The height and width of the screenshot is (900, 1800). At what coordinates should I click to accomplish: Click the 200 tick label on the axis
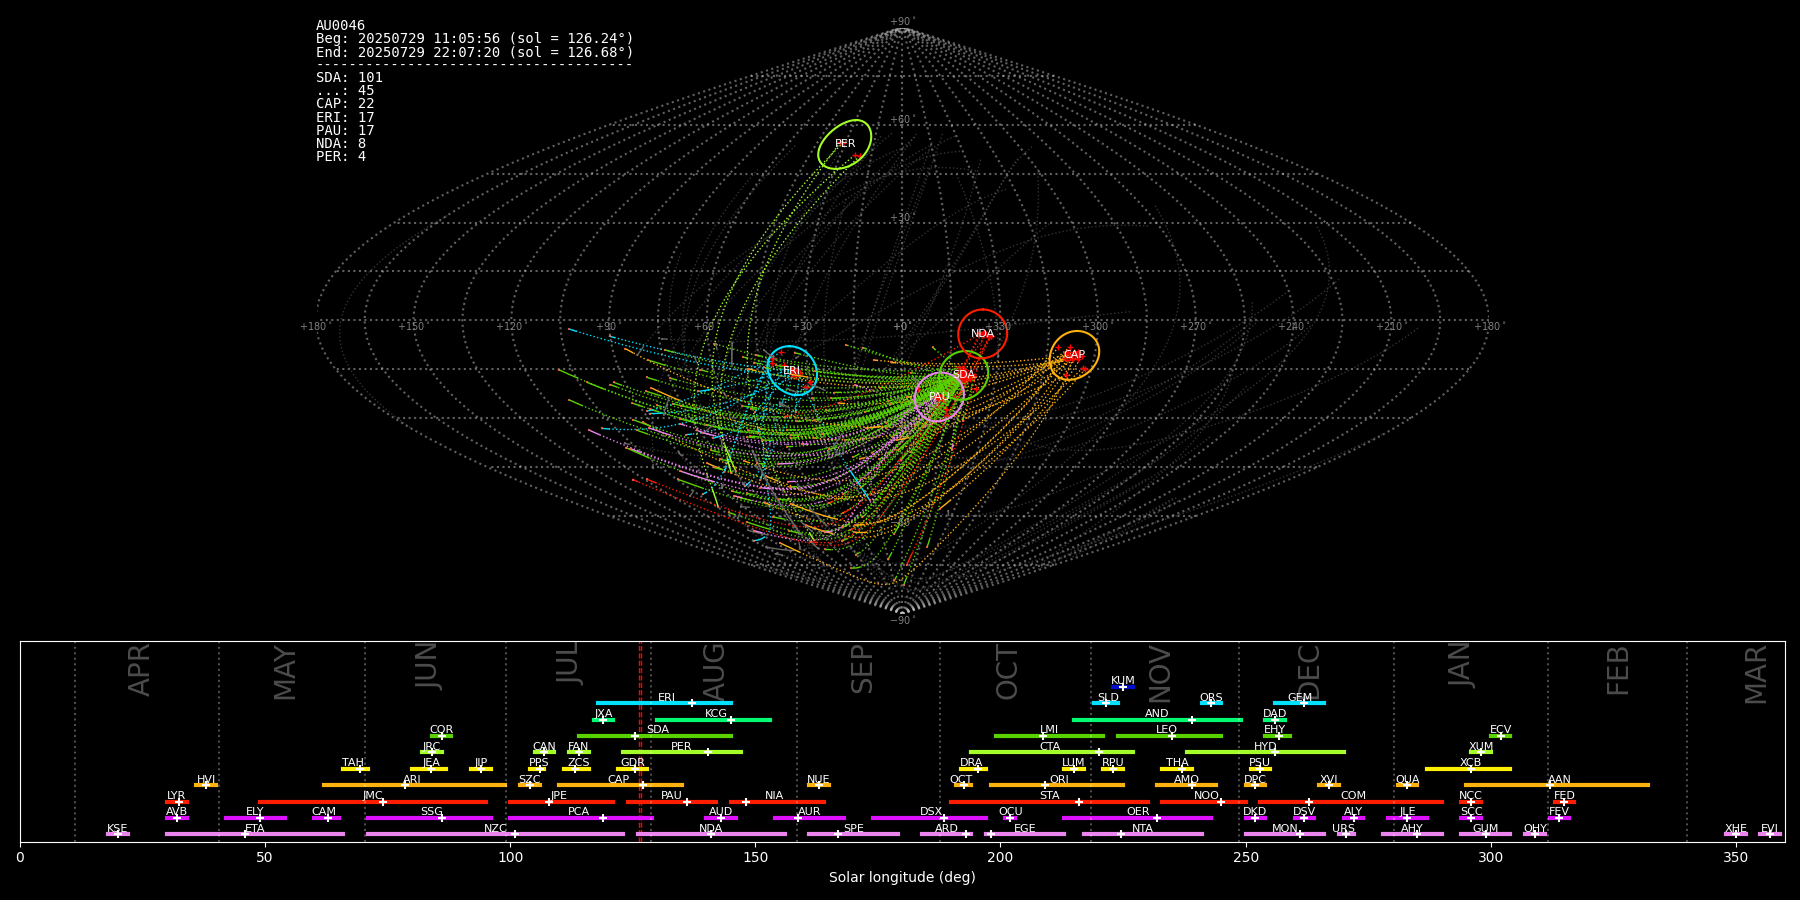coord(1000,857)
